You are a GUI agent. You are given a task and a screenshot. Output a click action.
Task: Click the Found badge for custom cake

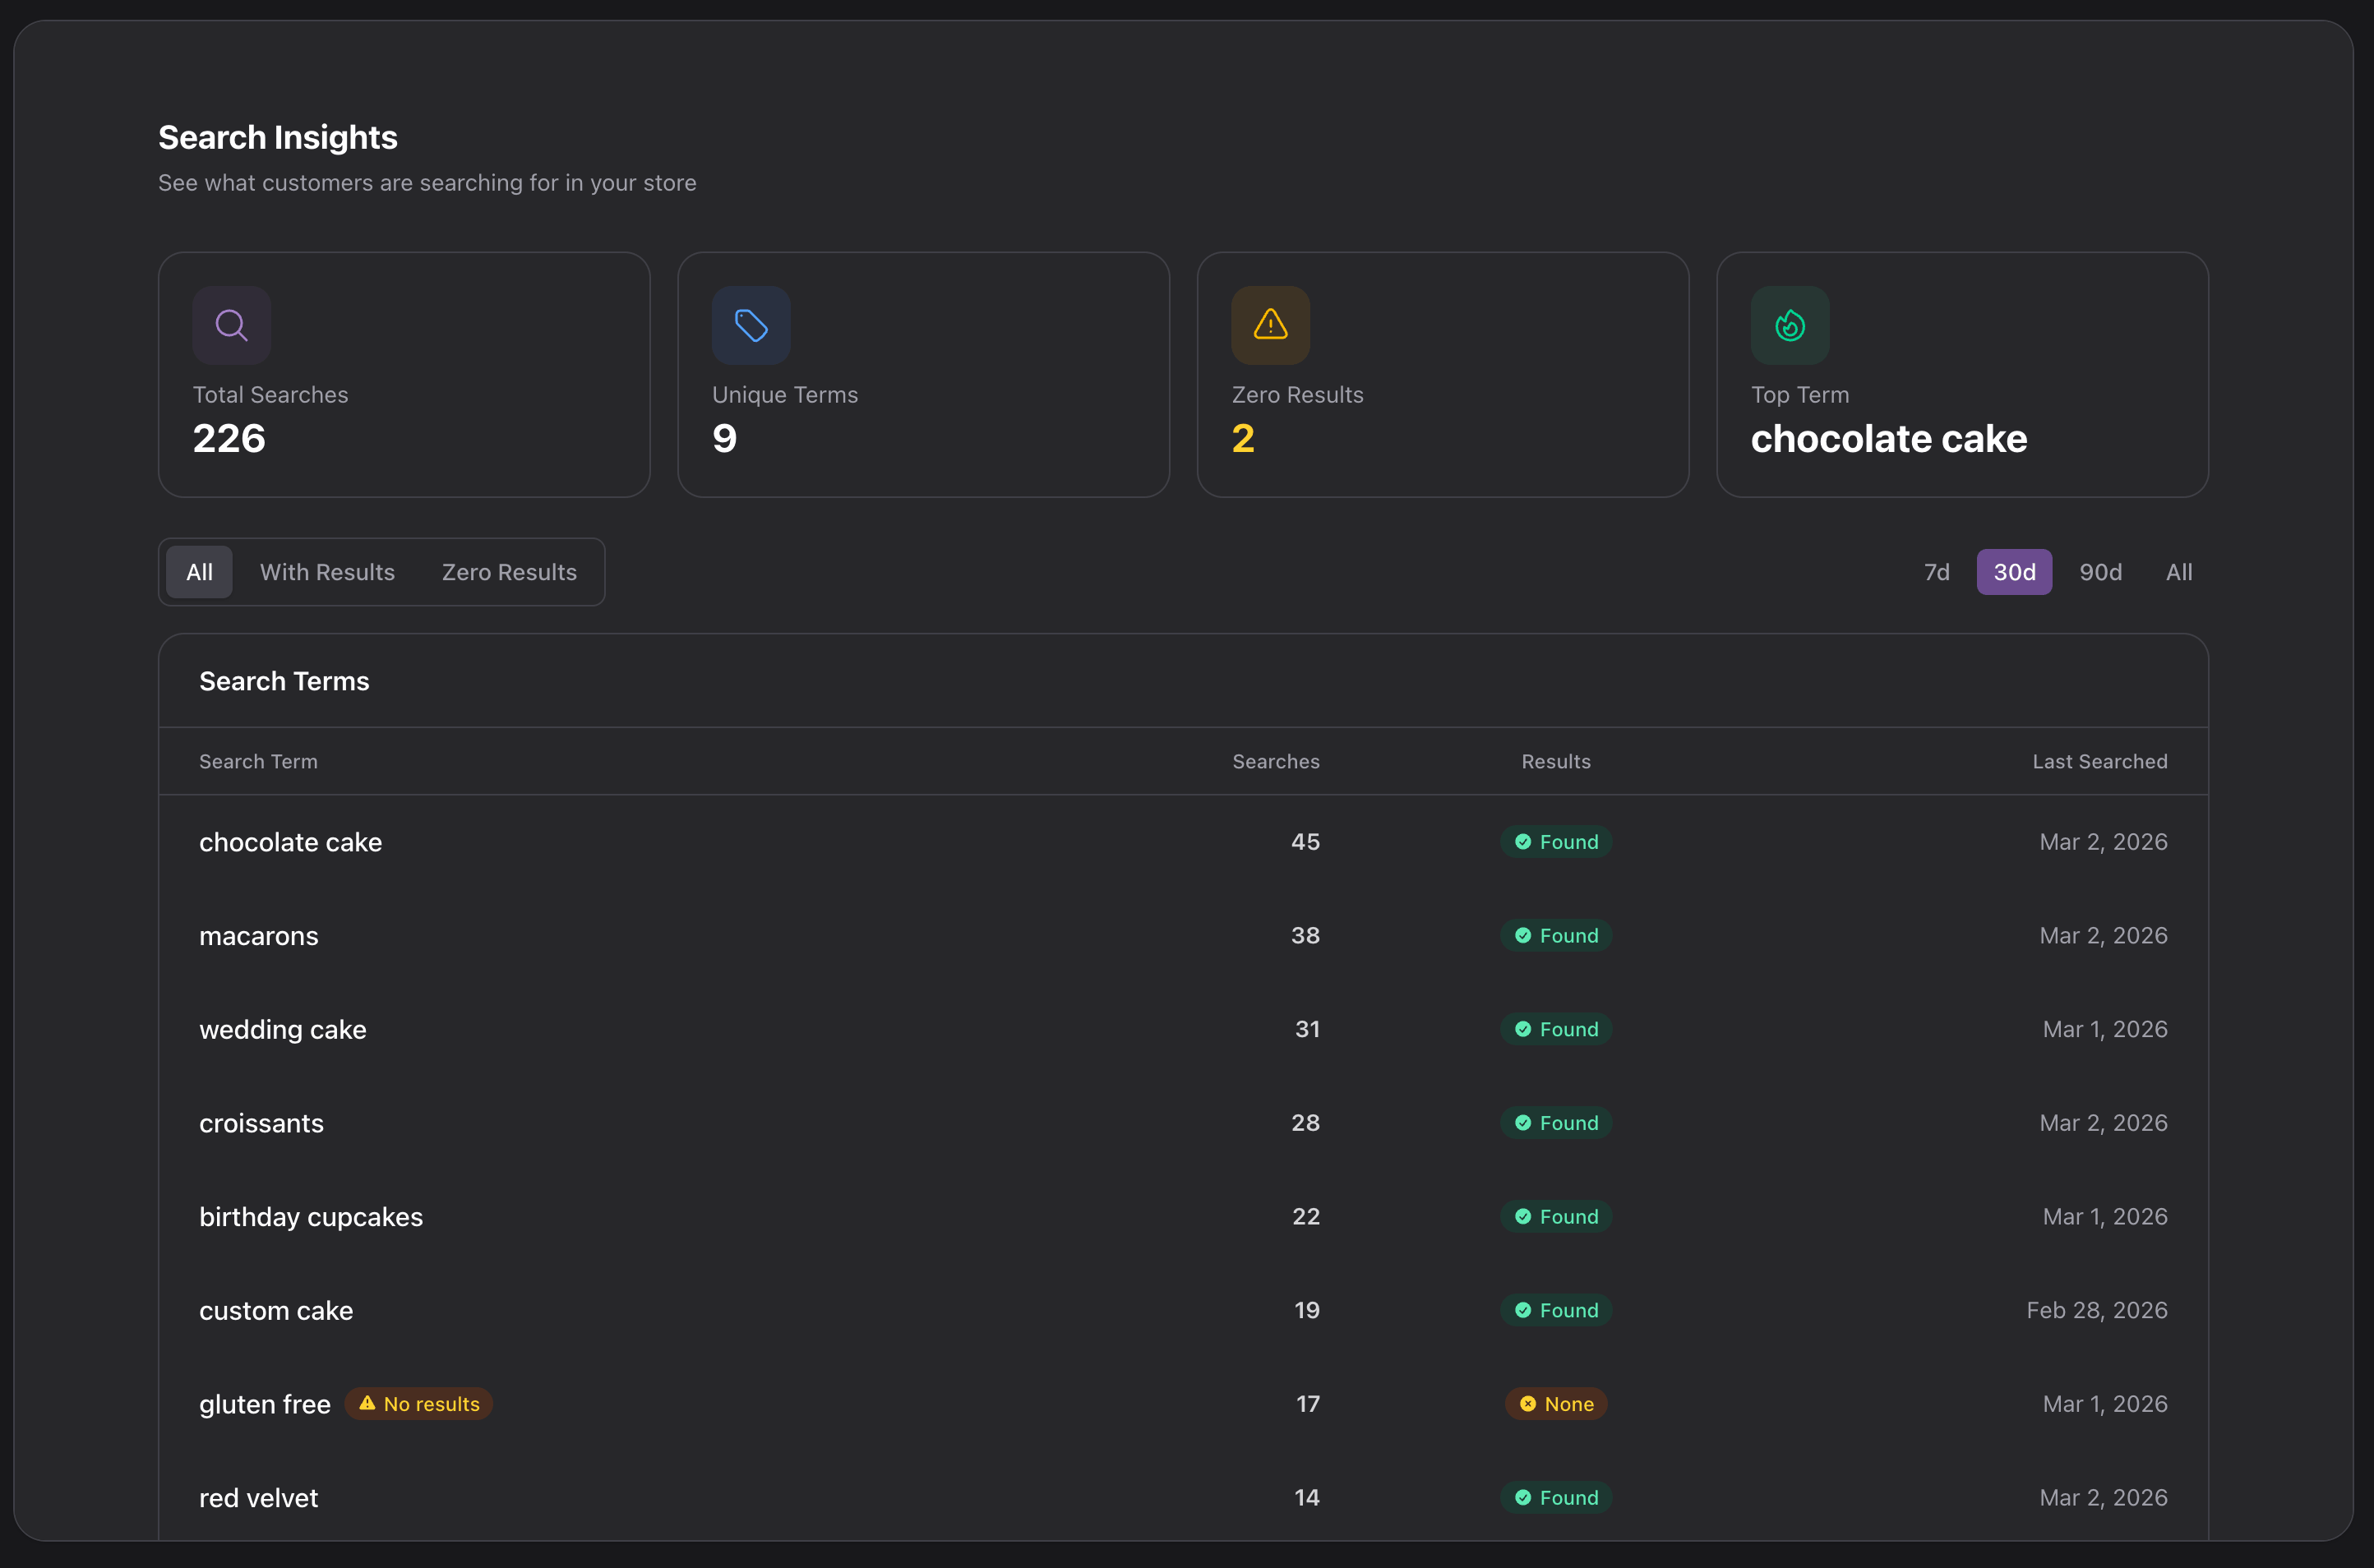(x=1555, y=1310)
